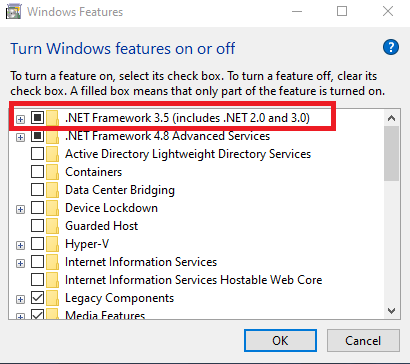The image size is (410, 364).
Task: Click the Cancel button
Action: point(363,341)
